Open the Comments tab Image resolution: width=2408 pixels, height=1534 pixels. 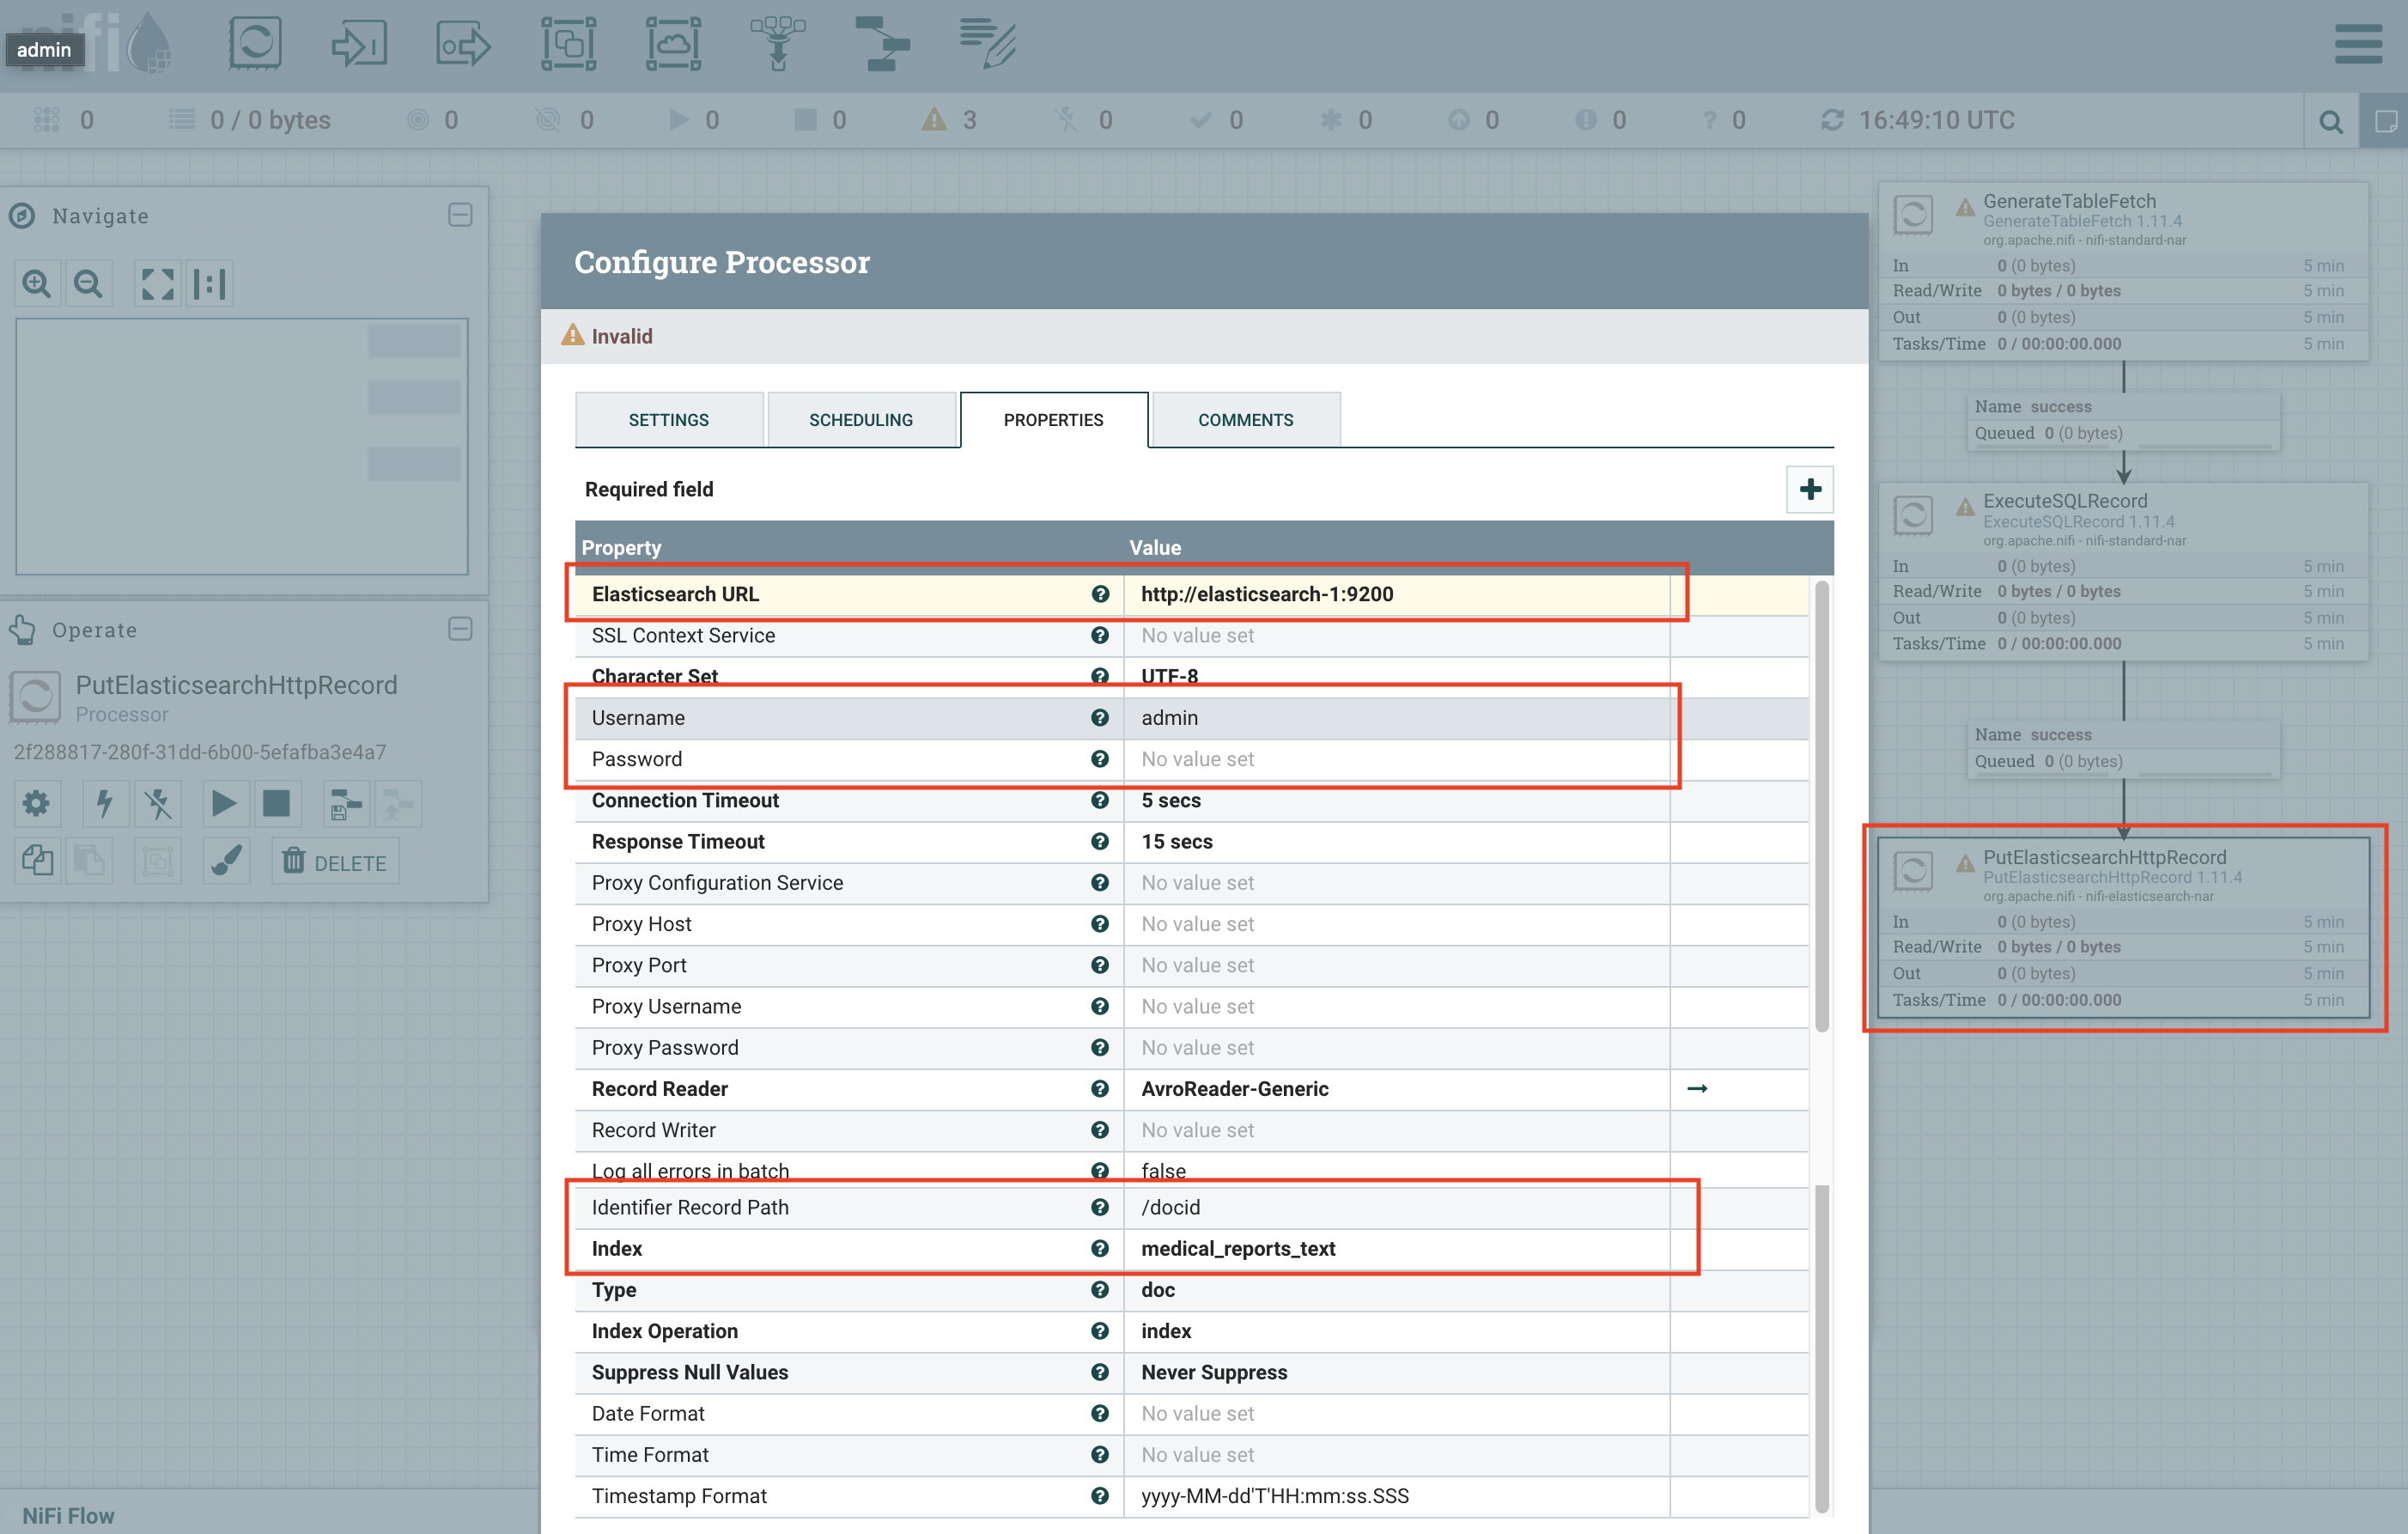pos(1246,420)
